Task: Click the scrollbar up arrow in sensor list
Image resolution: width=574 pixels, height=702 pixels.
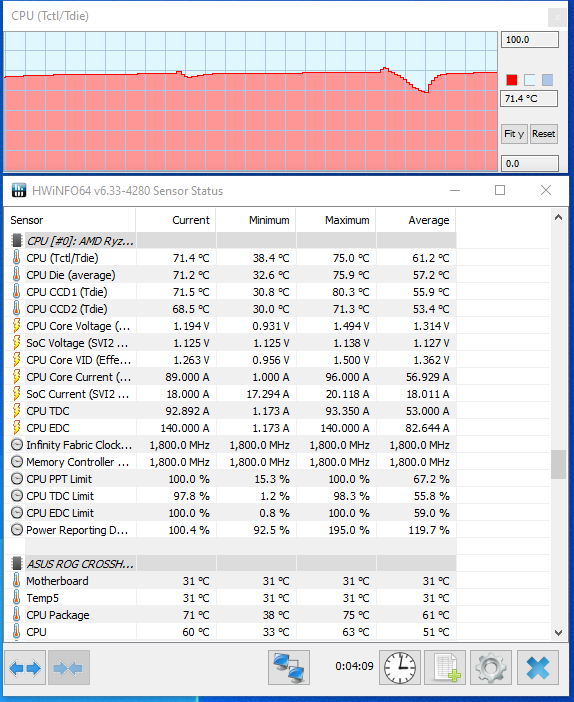Action: click(x=558, y=218)
